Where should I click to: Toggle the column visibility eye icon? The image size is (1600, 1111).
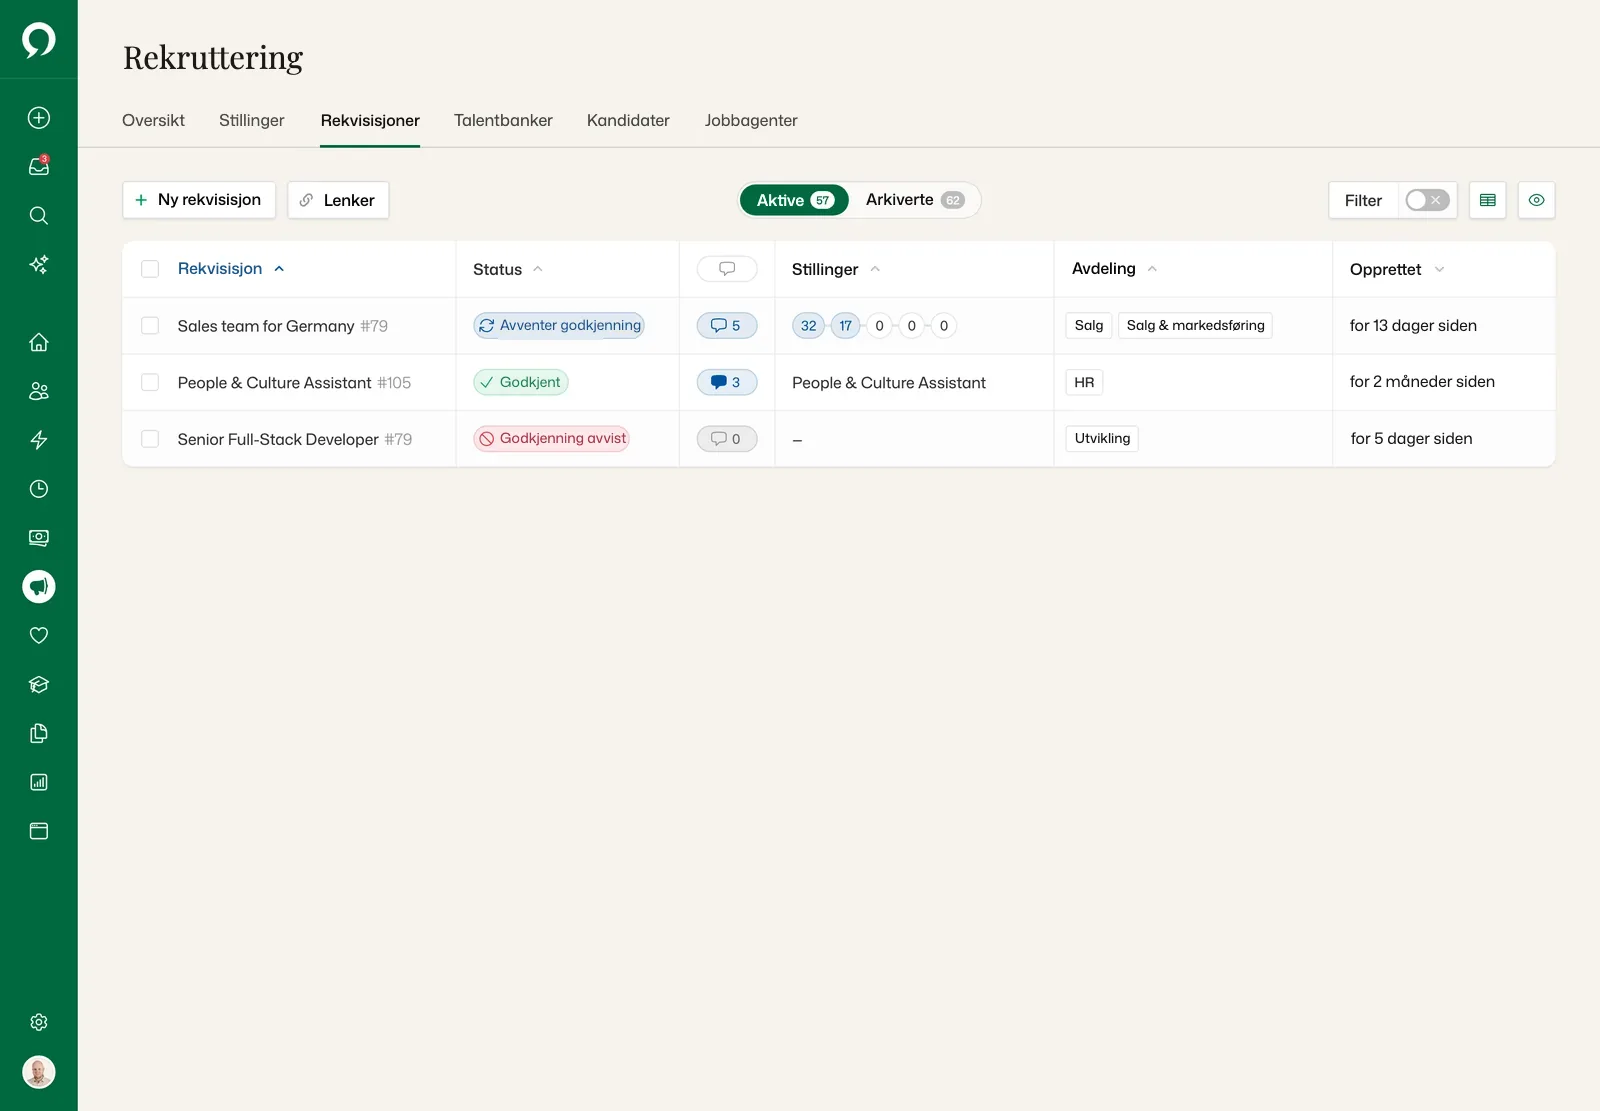coord(1537,200)
